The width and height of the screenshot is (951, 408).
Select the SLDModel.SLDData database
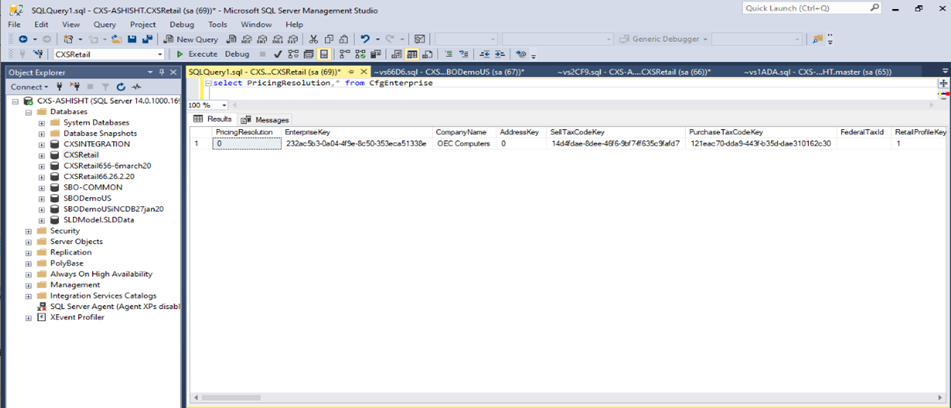99,220
